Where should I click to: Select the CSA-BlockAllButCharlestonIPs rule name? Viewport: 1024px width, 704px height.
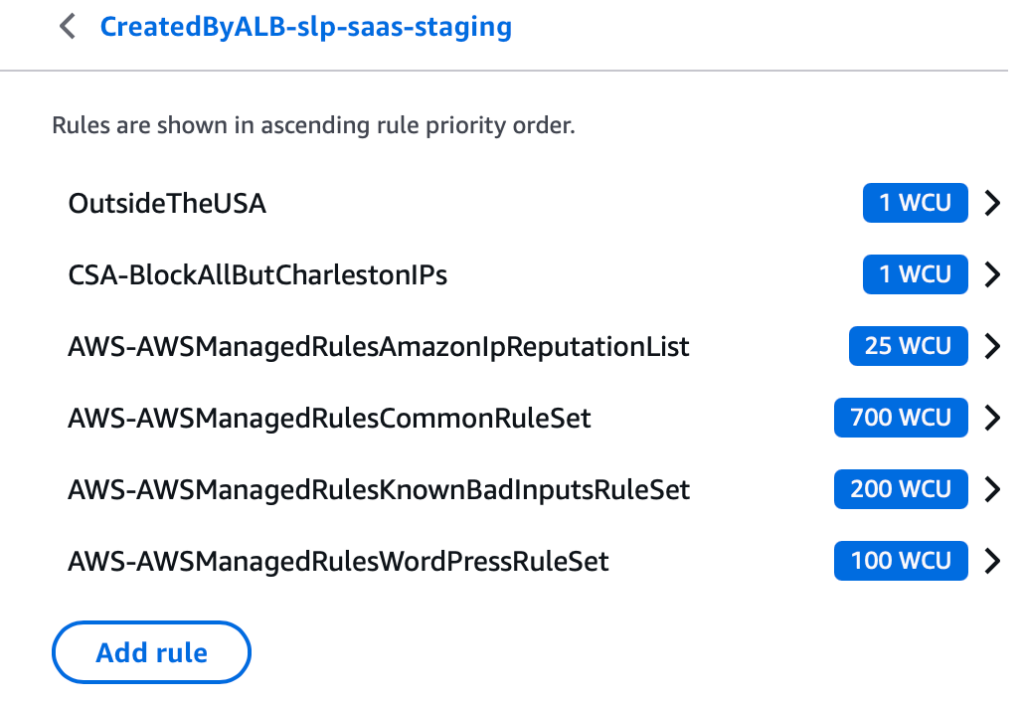(257, 275)
